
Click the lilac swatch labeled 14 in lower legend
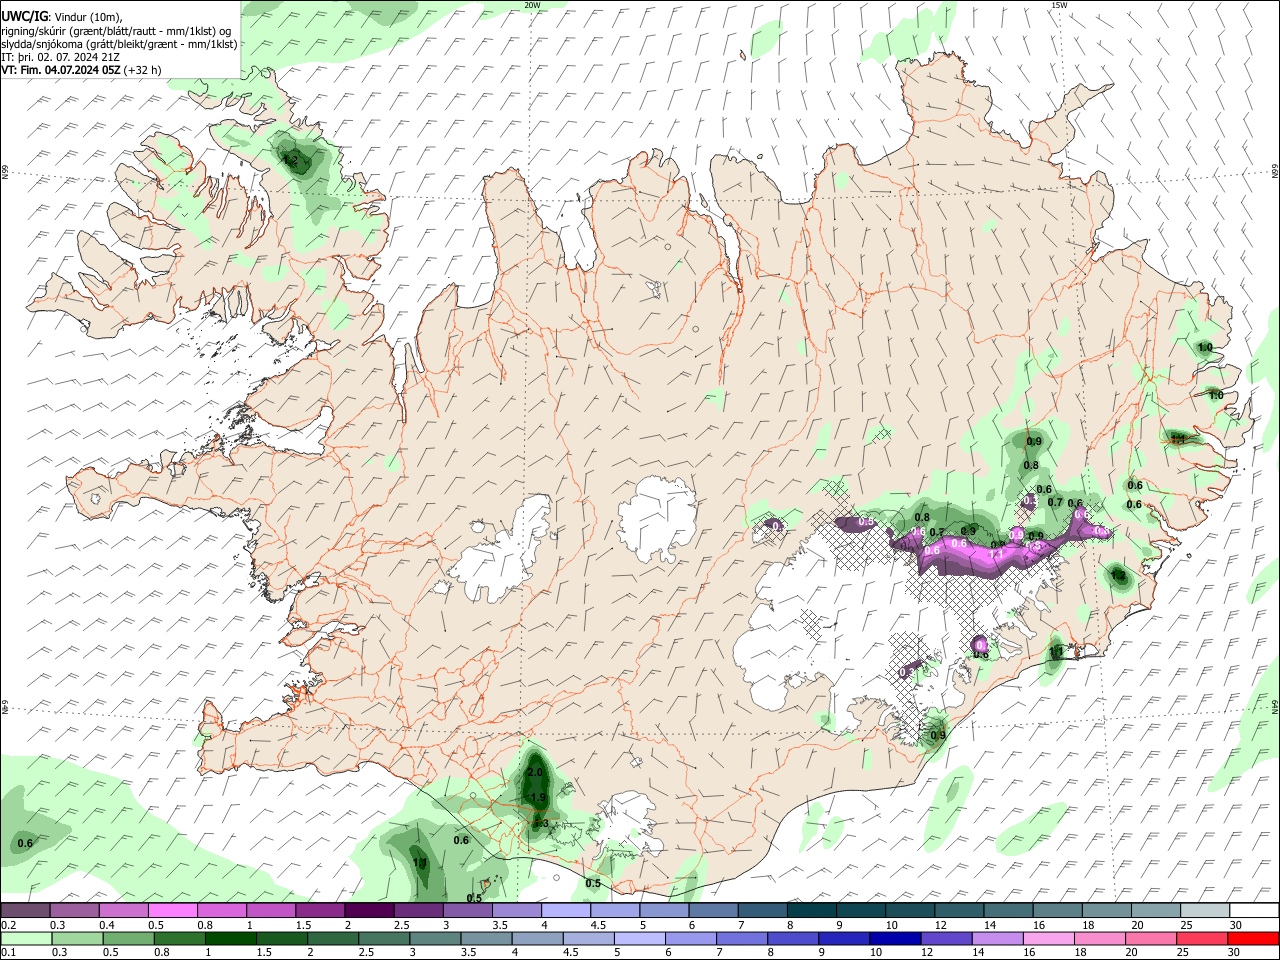pyautogui.click(x=998, y=938)
